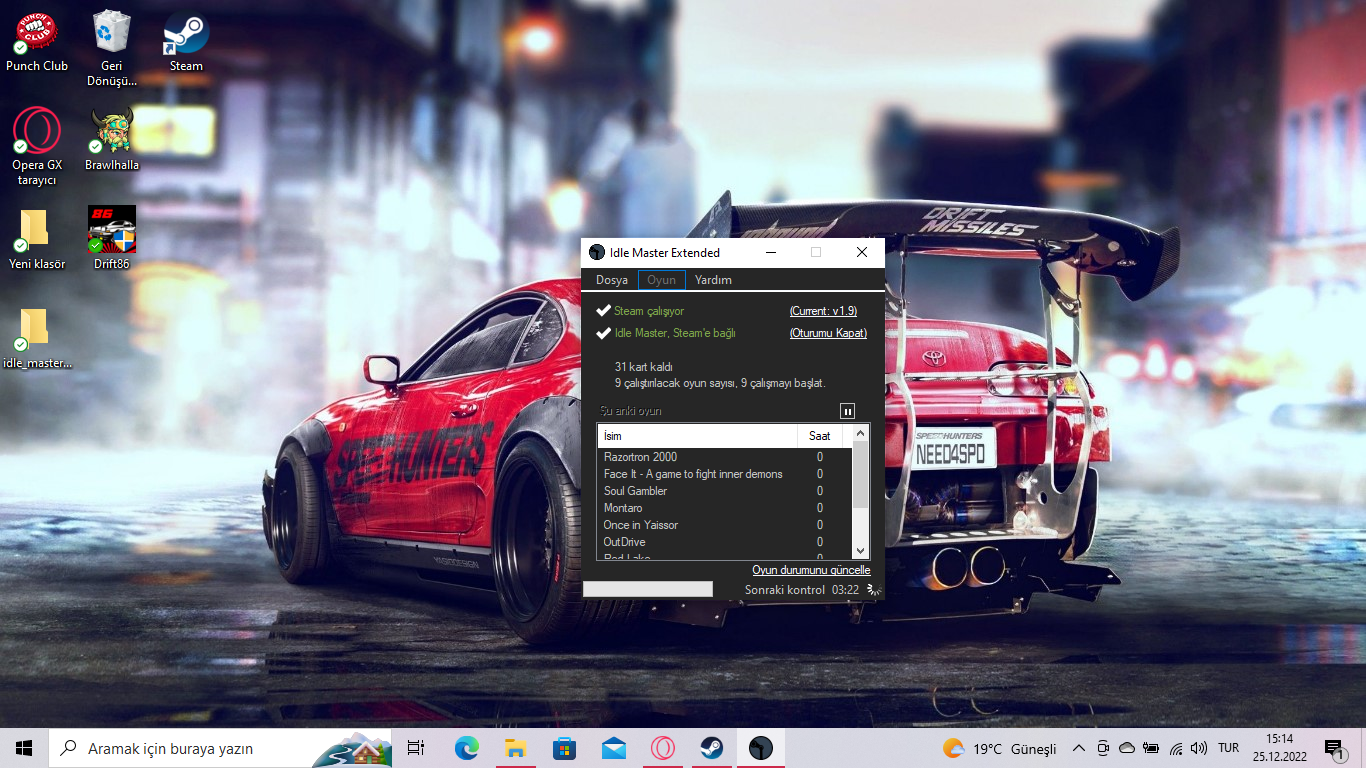Select Face It - A game to fight inner demons
The image size is (1366, 768).
pos(724,474)
